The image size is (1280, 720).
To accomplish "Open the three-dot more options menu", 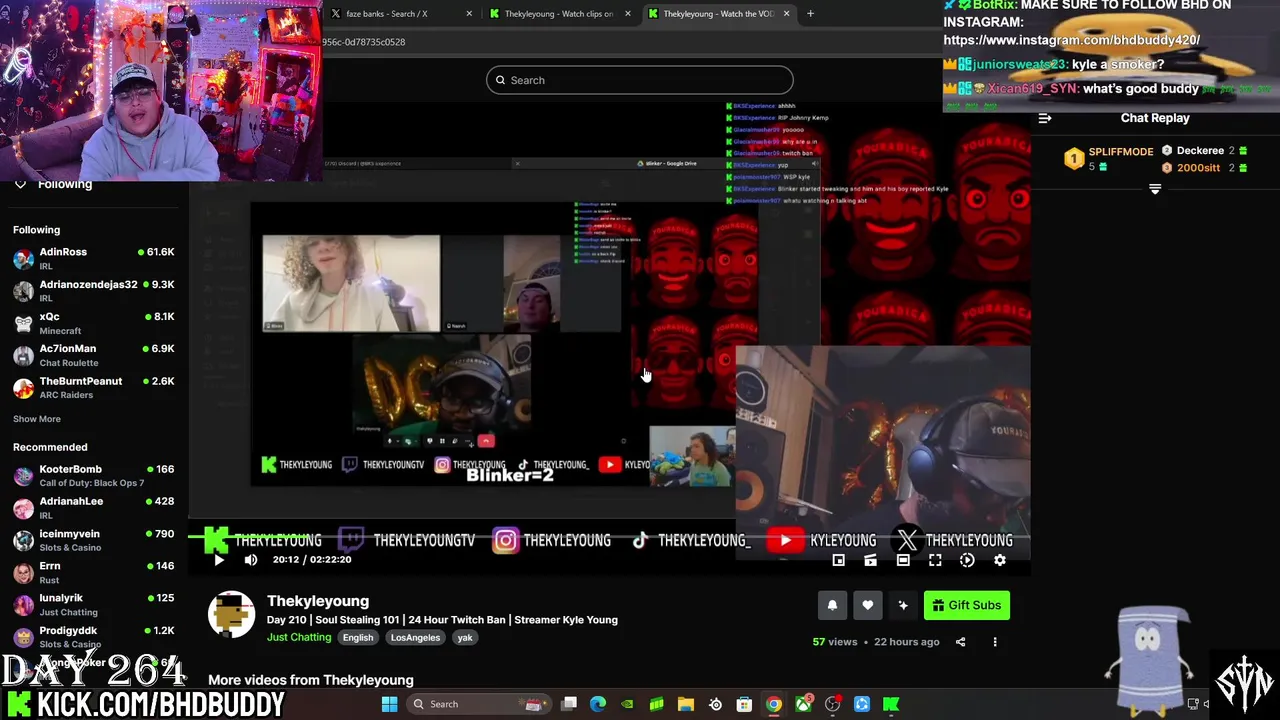I will 995,642.
